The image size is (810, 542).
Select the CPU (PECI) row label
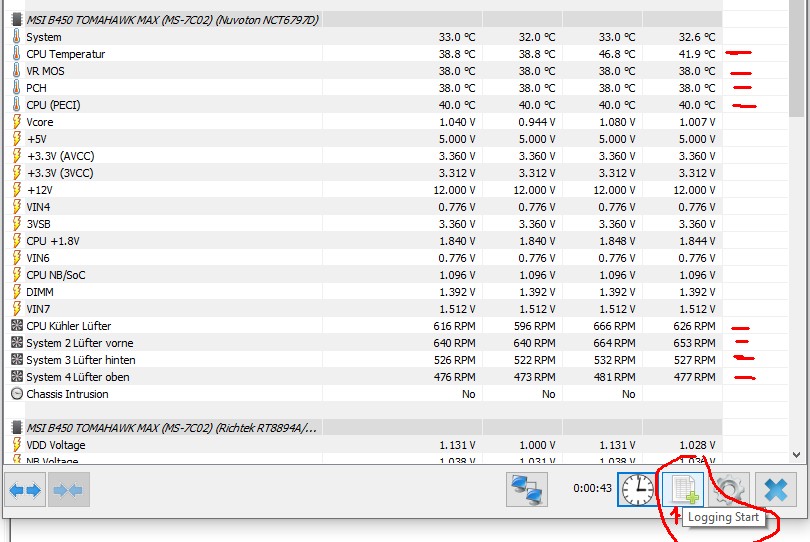(53, 105)
